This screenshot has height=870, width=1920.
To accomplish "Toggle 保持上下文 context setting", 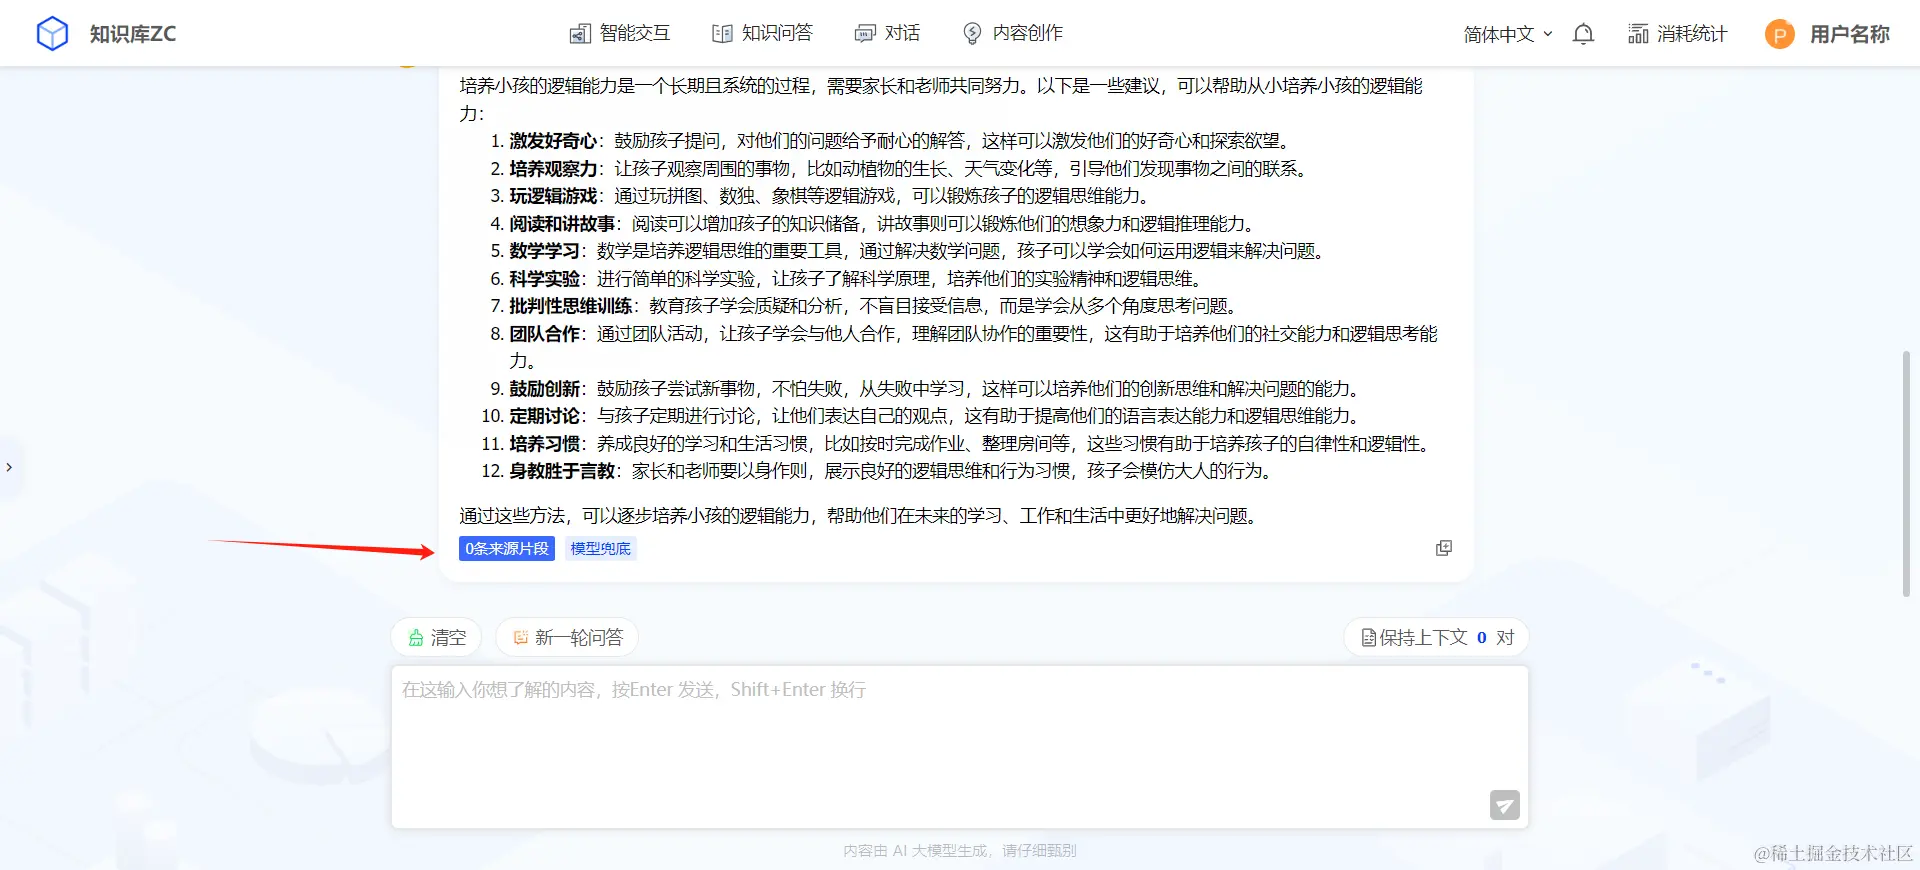I will 1437,638.
